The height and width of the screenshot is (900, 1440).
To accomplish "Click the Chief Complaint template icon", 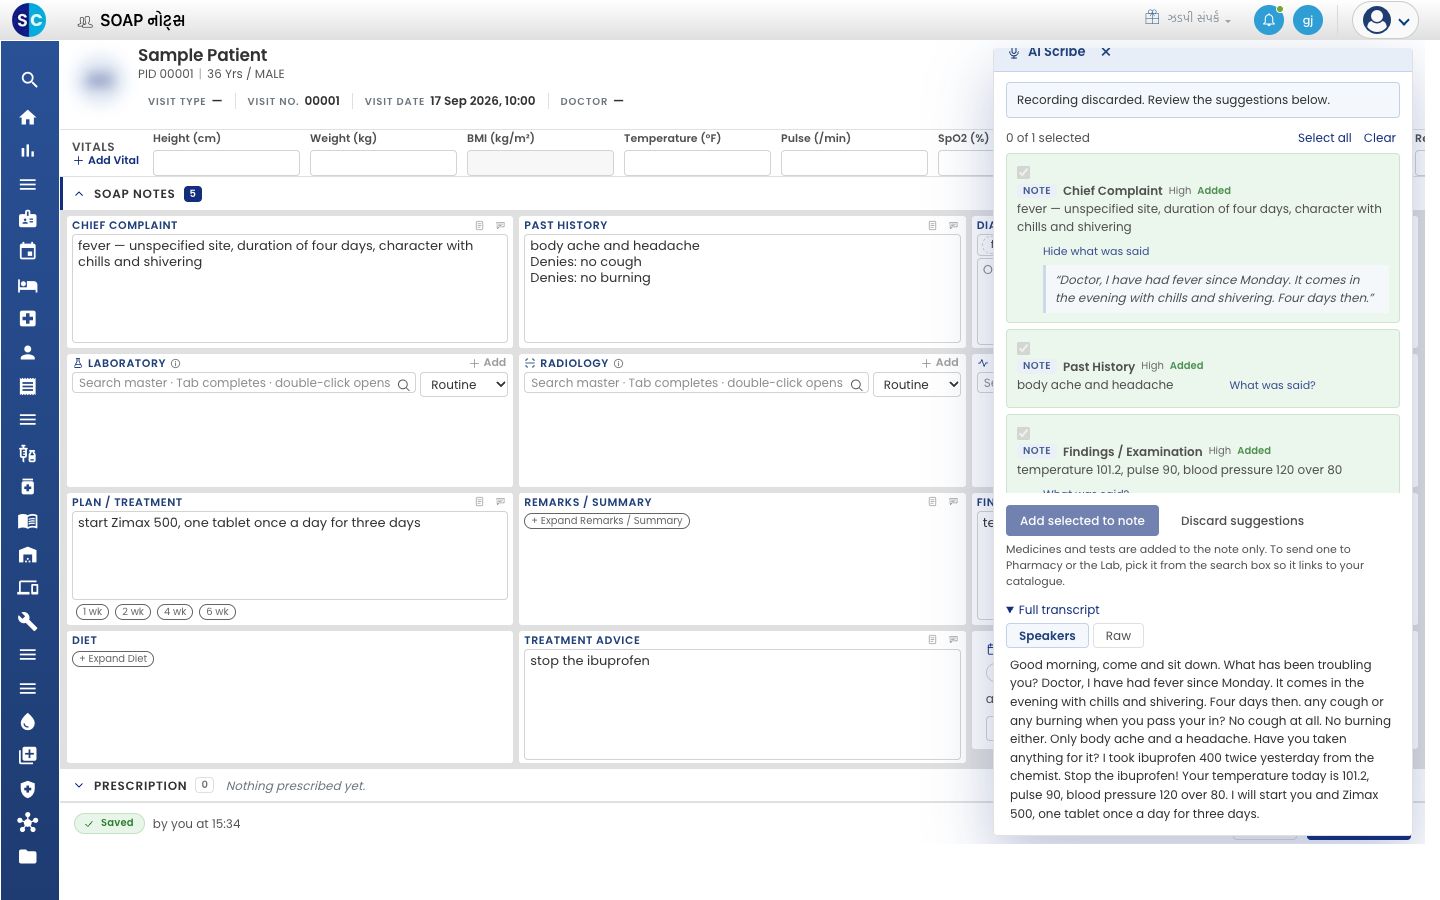I will coord(479,225).
